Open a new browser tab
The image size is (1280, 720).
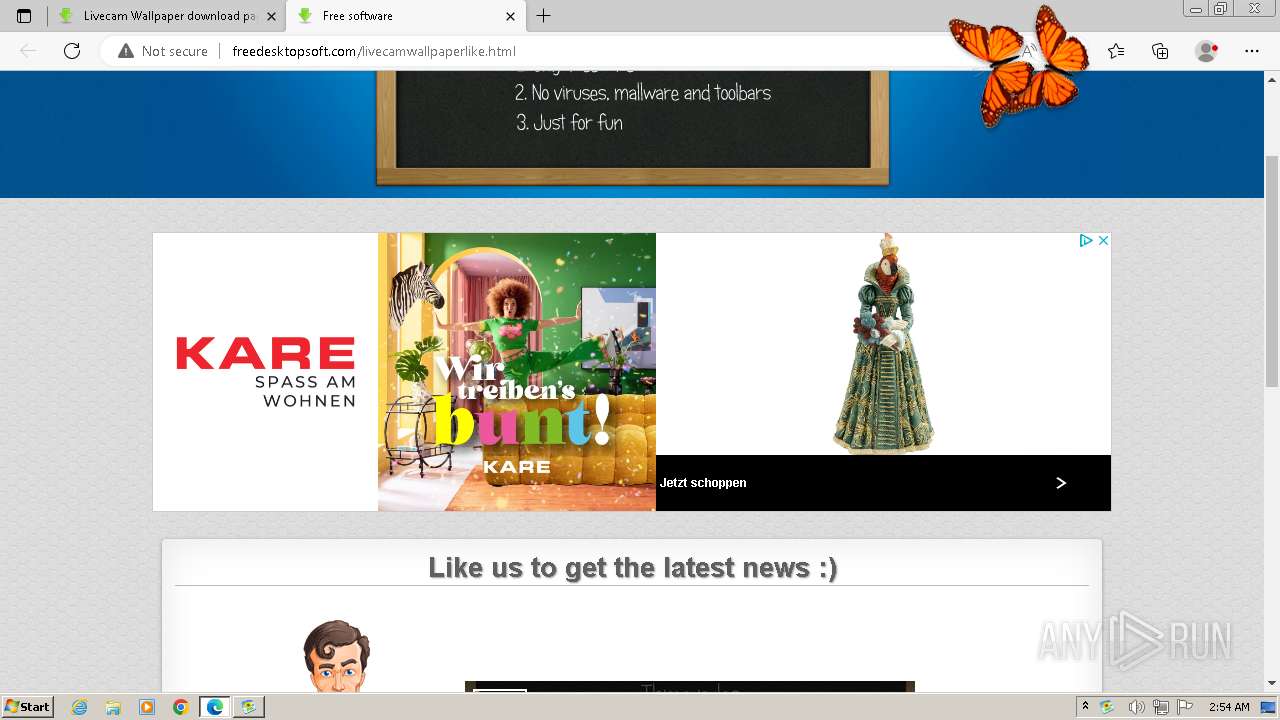543,16
